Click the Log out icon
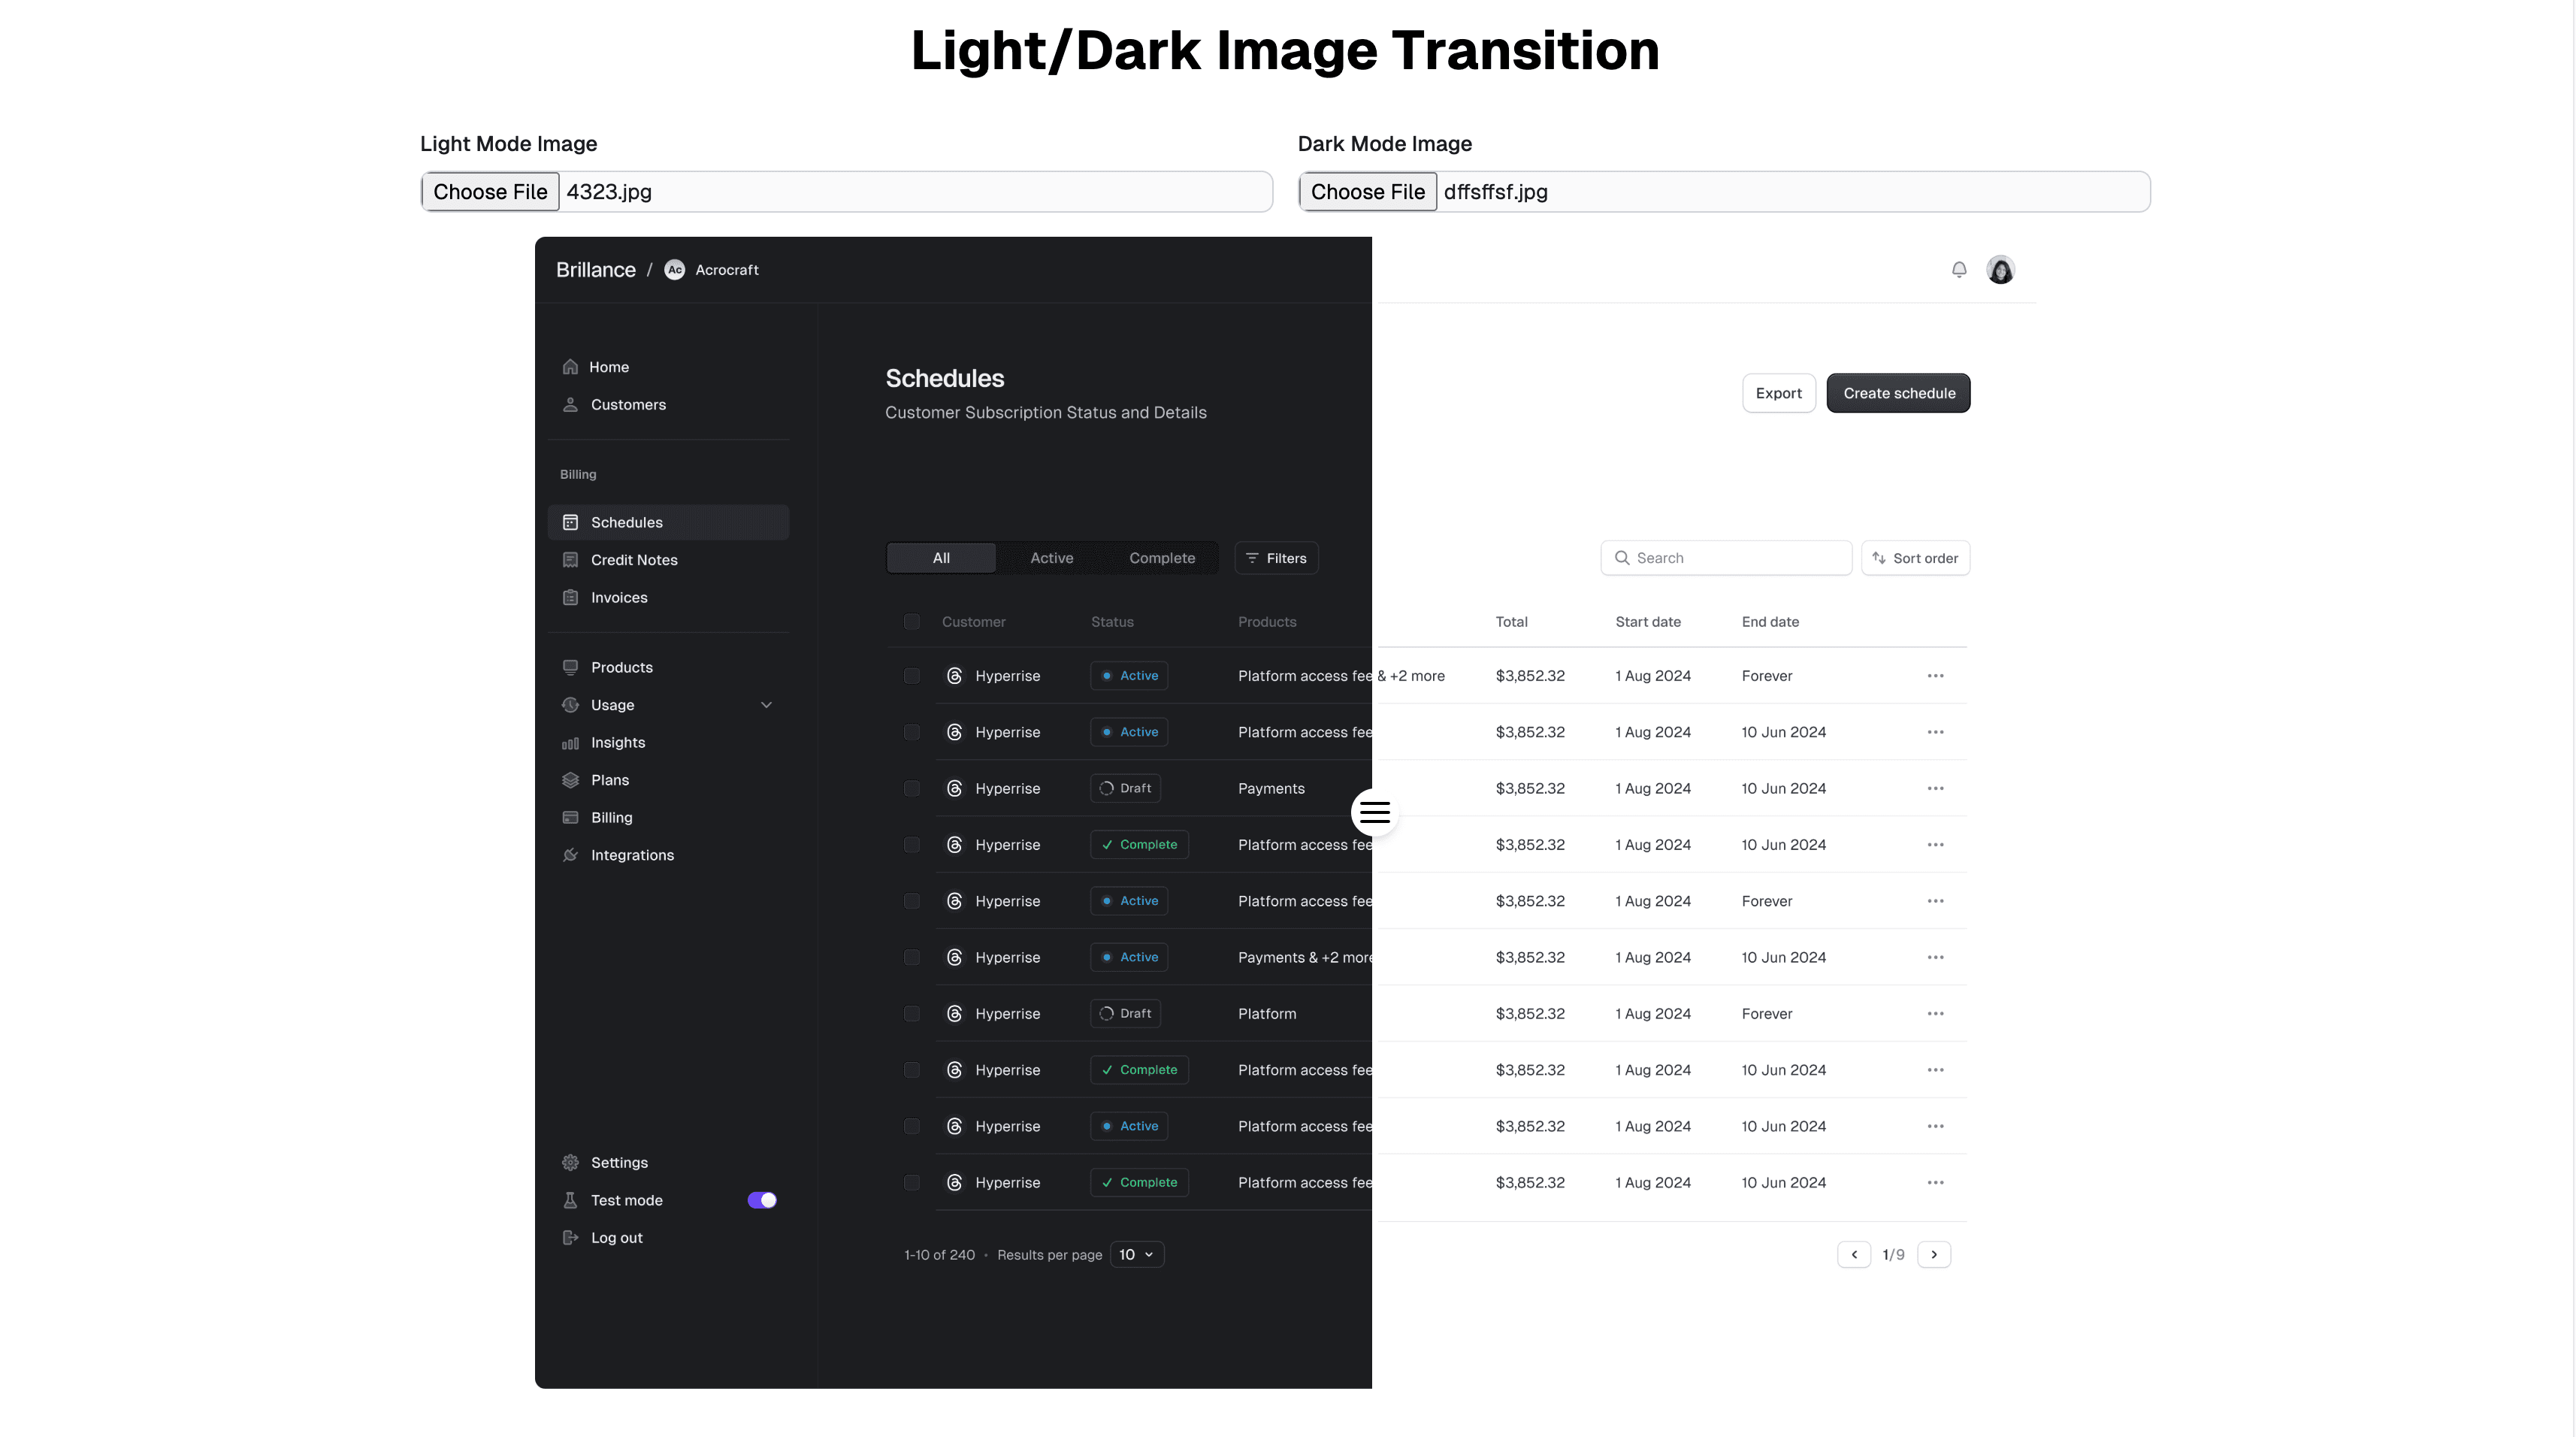The height and width of the screenshot is (1437, 2576). pyautogui.click(x=570, y=1238)
